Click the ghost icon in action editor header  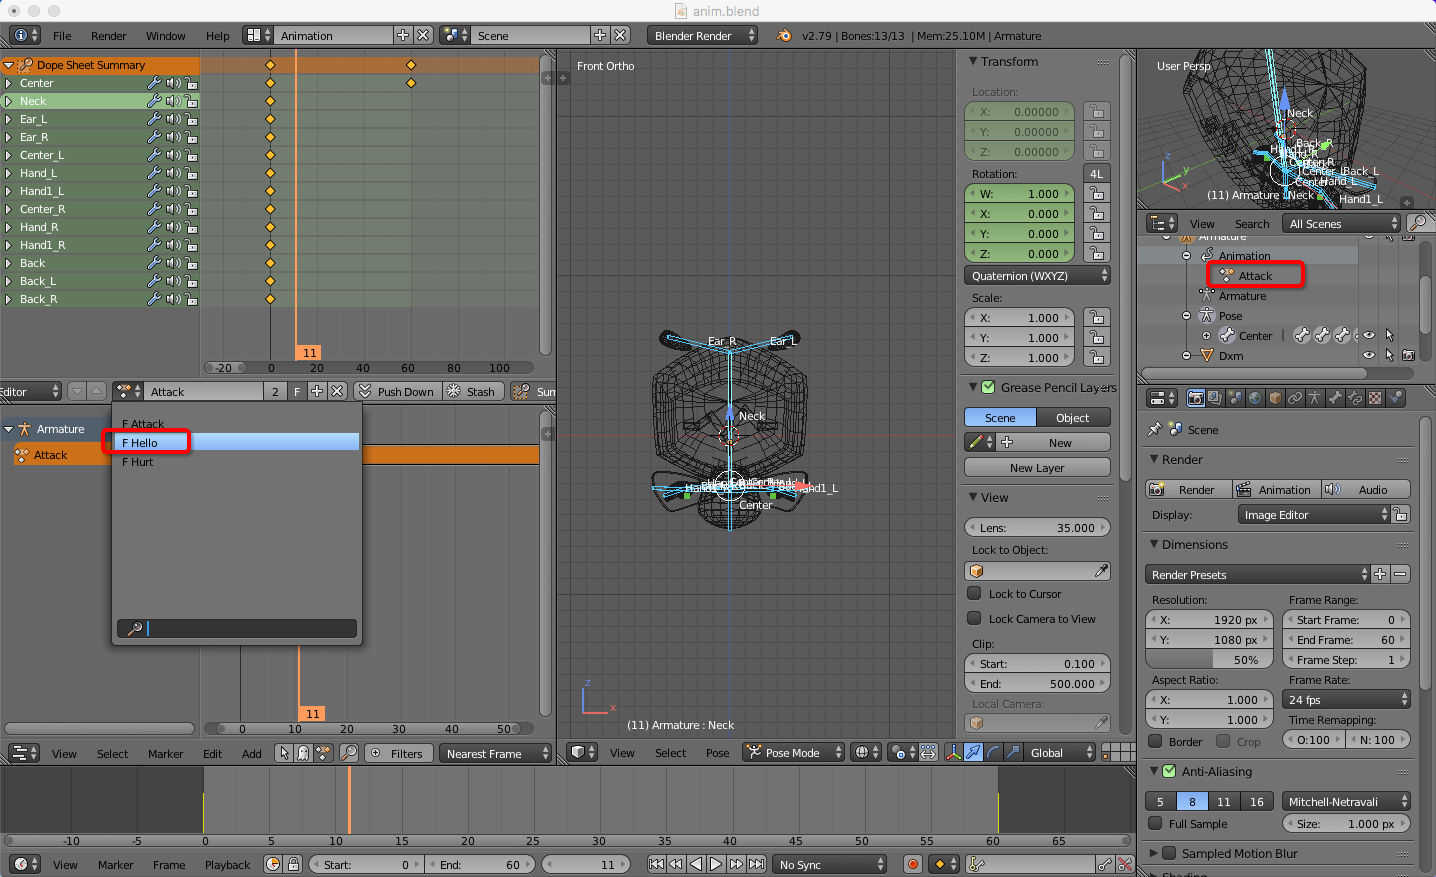pos(303,753)
